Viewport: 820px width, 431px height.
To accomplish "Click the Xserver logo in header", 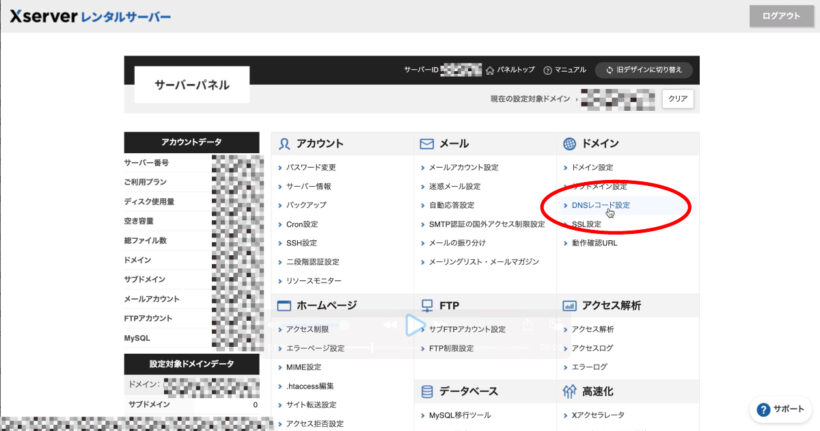I will (x=90, y=17).
